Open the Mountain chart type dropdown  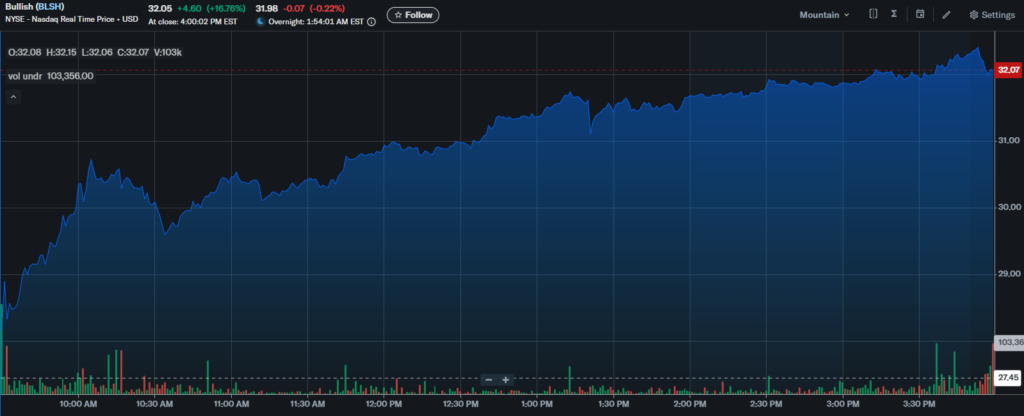pyautogui.click(x=824, y=15)
